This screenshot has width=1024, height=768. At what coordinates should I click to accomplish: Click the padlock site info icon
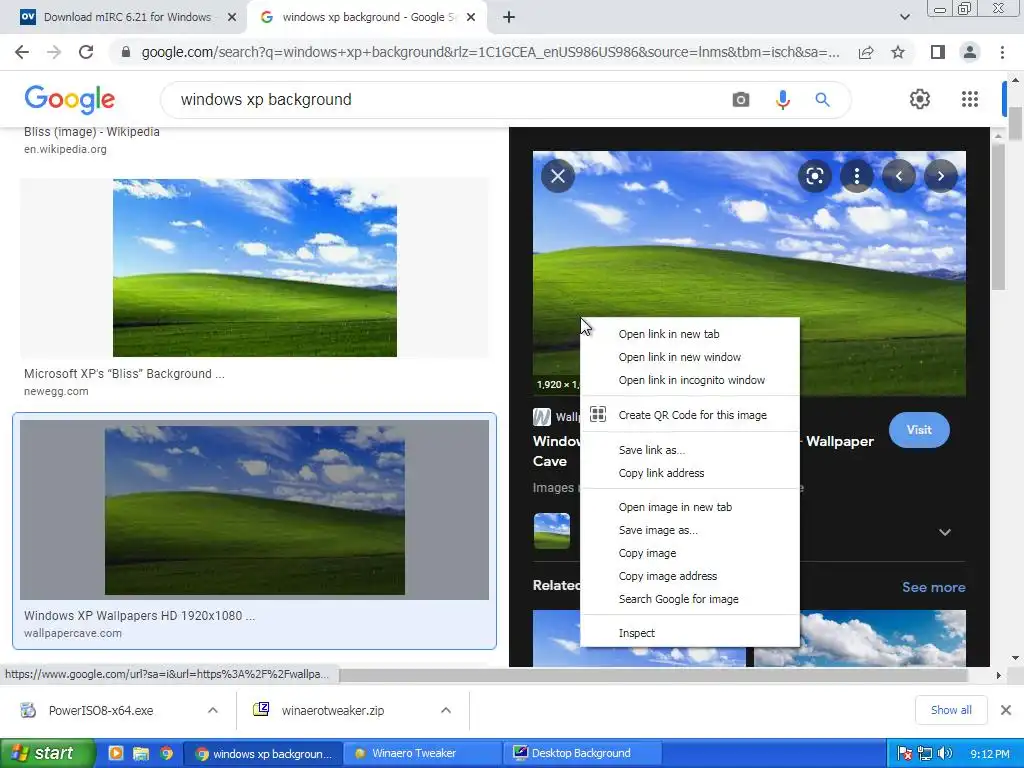pyautogui.click(x=126, y=52)
